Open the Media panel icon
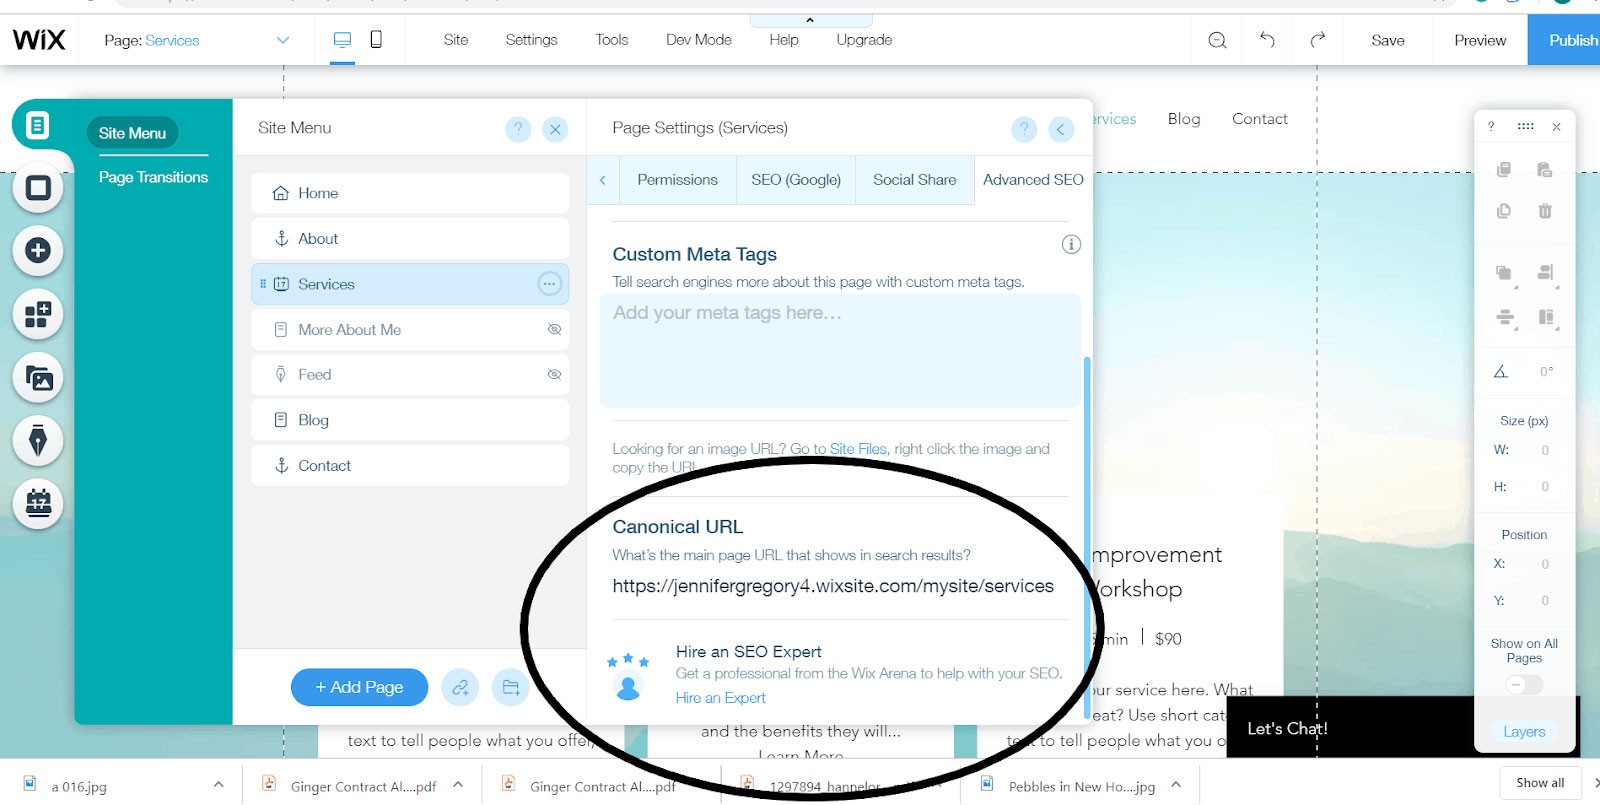Viewport: 1600px width, 805px height. 38,378
